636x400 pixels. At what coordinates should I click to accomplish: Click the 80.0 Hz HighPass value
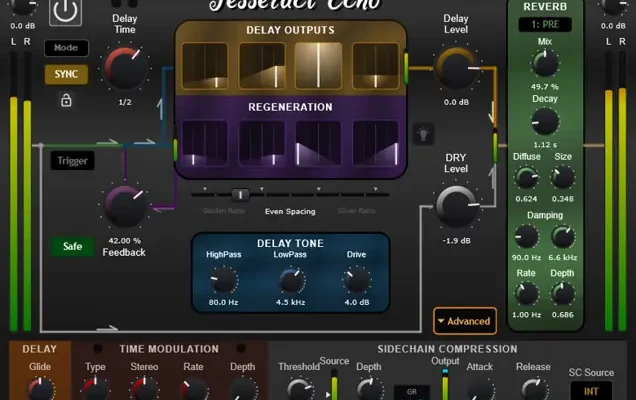pos(223,302)
